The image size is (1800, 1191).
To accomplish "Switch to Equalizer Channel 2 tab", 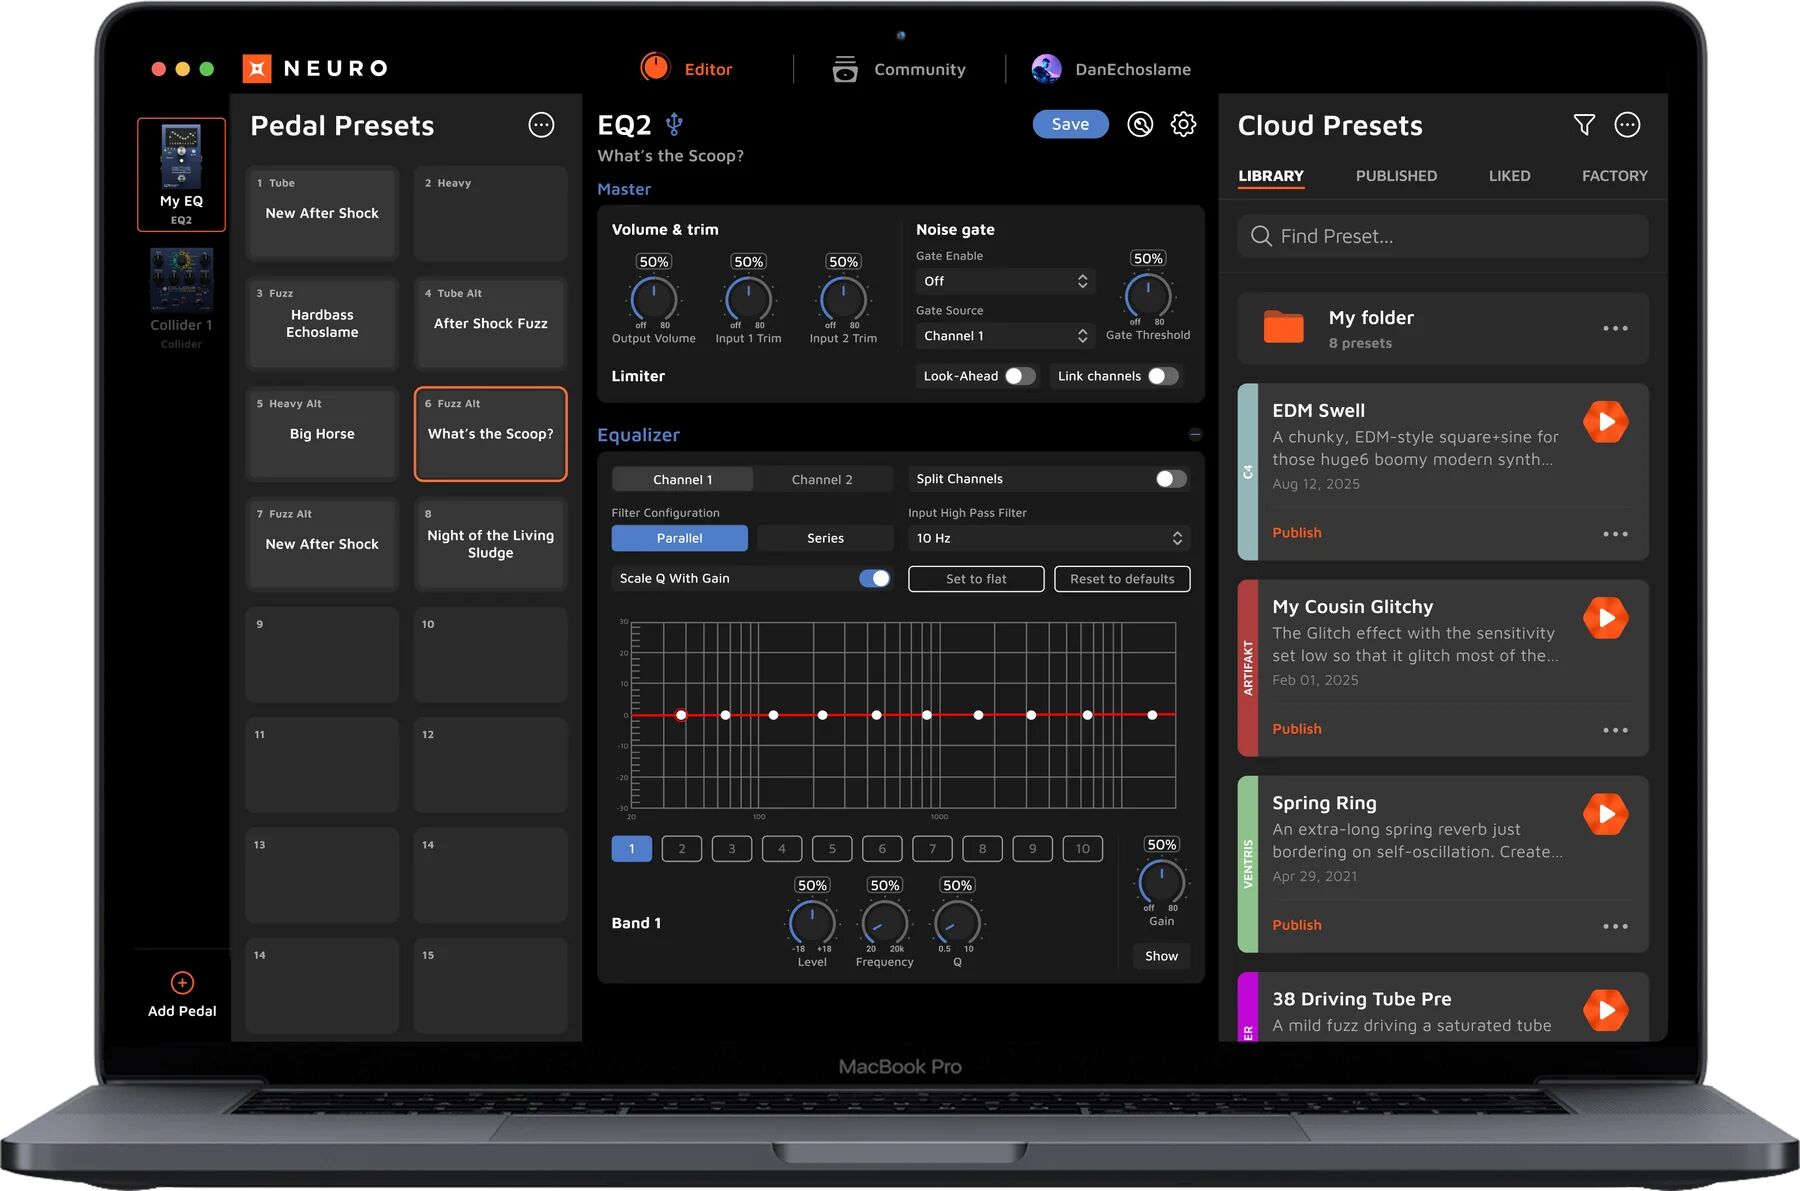I will coord(822,479).
